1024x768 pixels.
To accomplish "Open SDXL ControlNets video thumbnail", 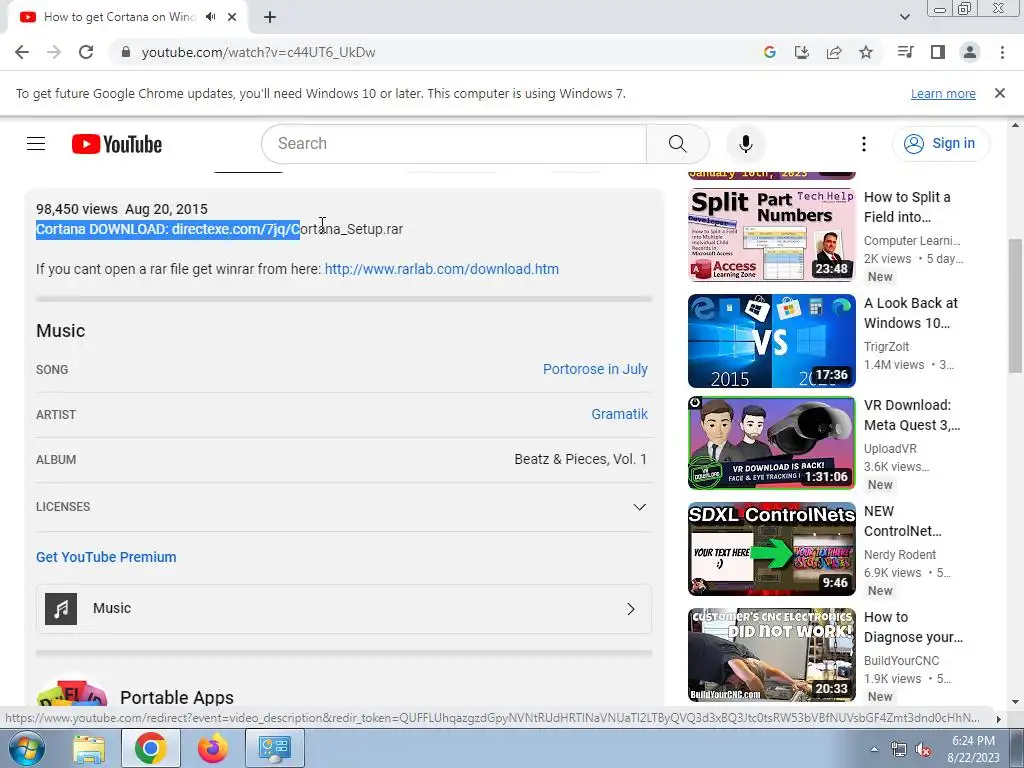I will pos(771,549).
